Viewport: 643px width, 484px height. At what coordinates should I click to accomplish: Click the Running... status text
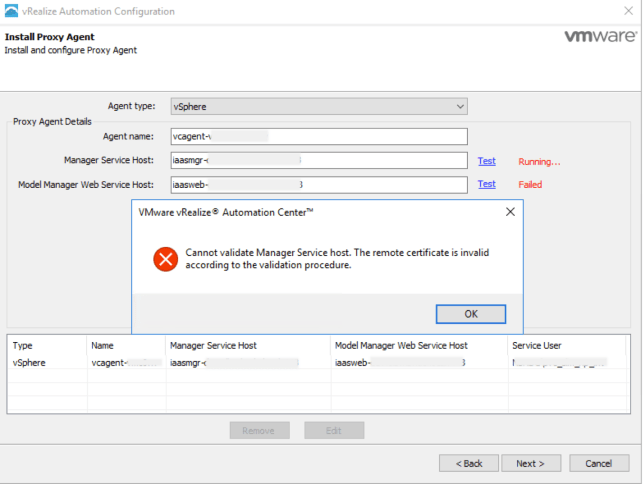(x=539, y=162)
